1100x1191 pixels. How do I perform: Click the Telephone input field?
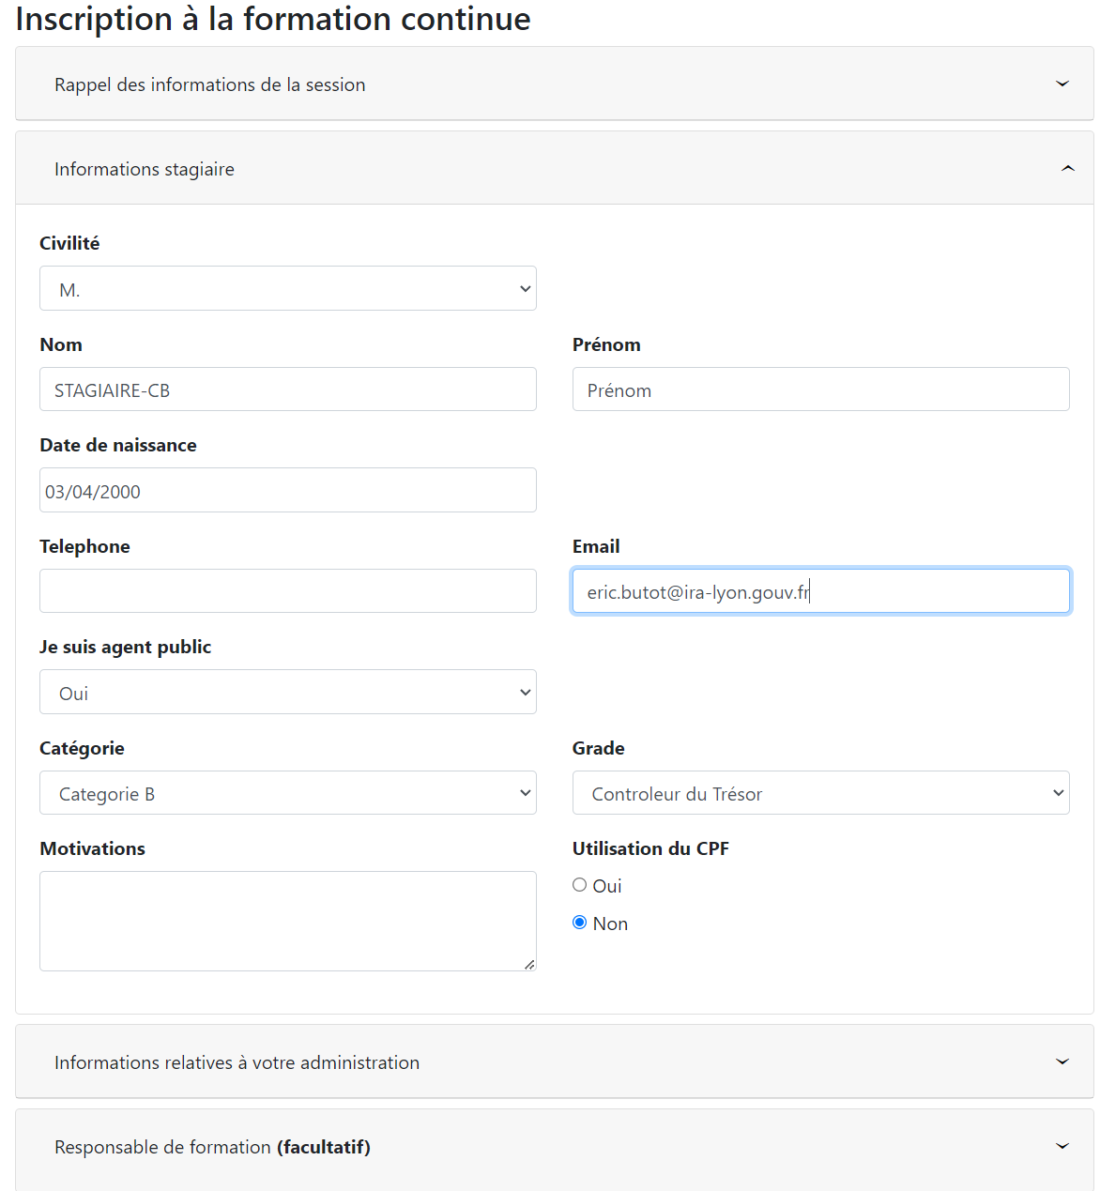point(288,590)
